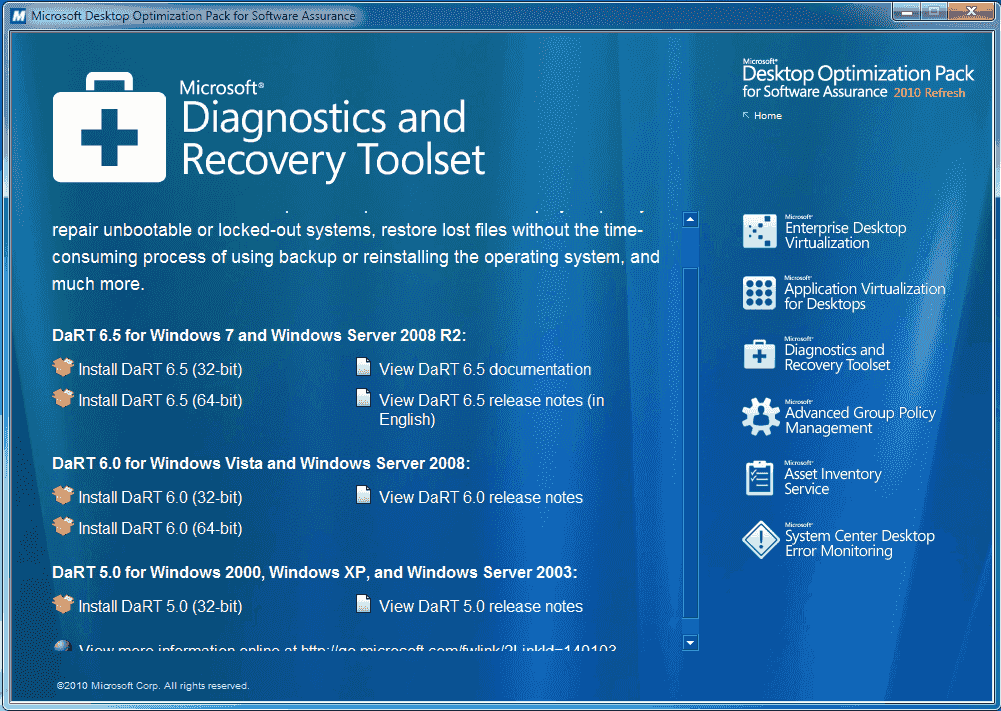Click the package icon for DaRT 6.5 64-bit

point(63,398)
